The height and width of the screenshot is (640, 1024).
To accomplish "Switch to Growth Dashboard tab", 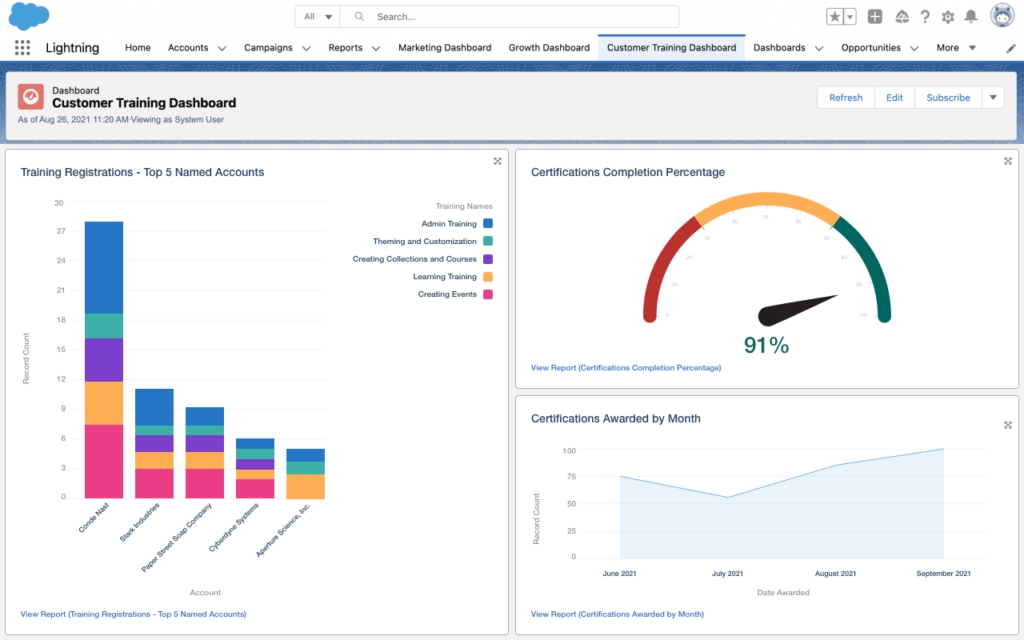I will (549, 48).
